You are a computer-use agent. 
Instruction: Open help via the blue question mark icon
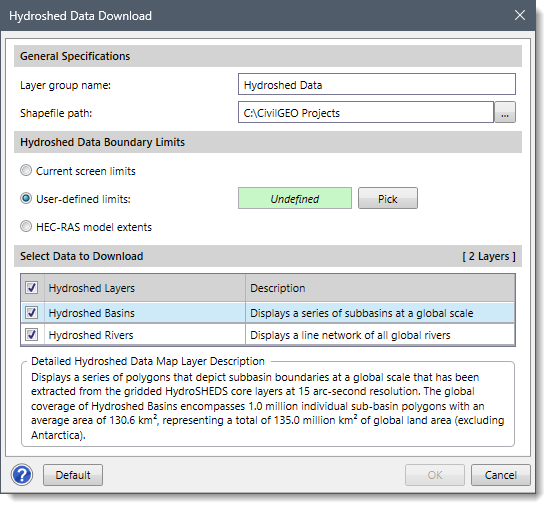[22, 475]
